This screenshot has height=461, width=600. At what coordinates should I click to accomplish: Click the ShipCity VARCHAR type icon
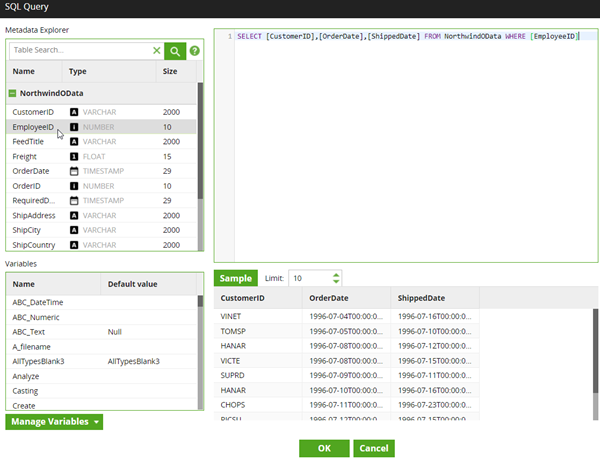[x=74, y=230]
